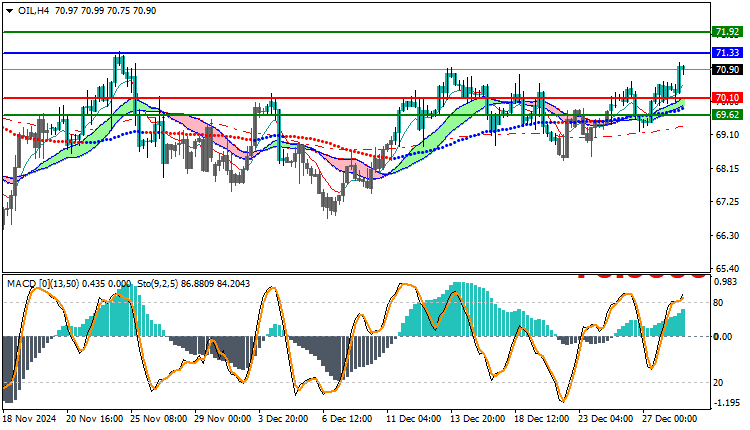Select the 3 Dec 20:00 time label
Screen dimensions: 750x430
[x=284, y=419]
